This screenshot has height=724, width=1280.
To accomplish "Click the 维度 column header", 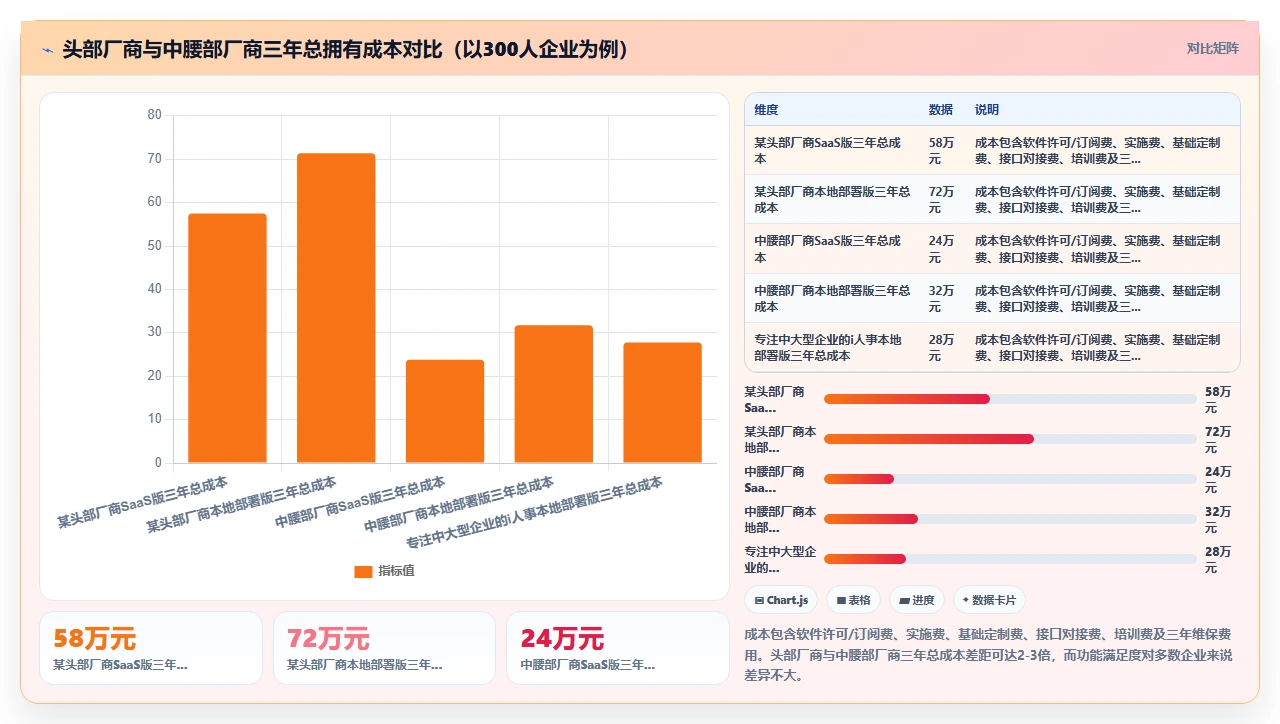I will (766, 110).
